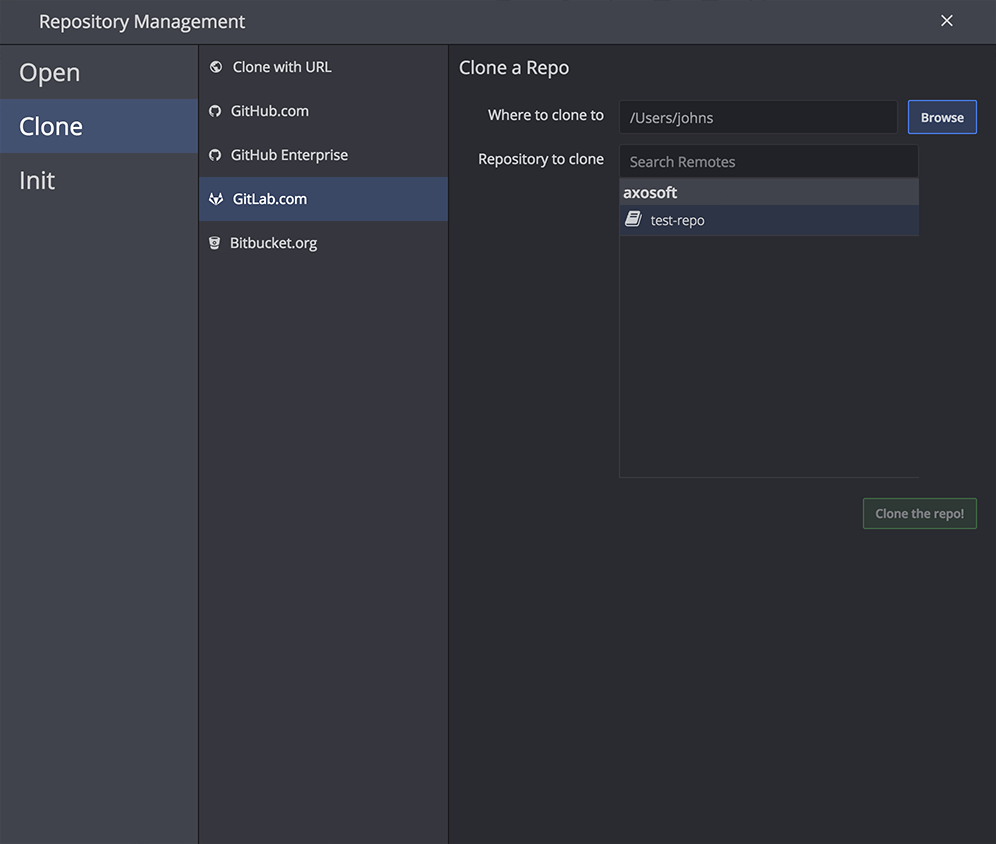This screenshot has height=844, width=996.
Task: Select the test-repo repository name
Action: [678, 220]
